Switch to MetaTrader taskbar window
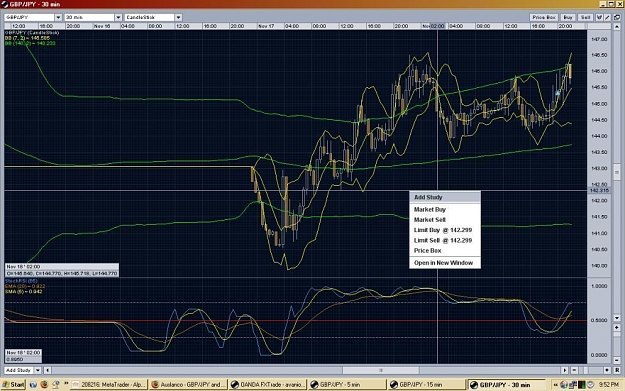The width and height of the screenshot is (625, 391). [109, 385]
